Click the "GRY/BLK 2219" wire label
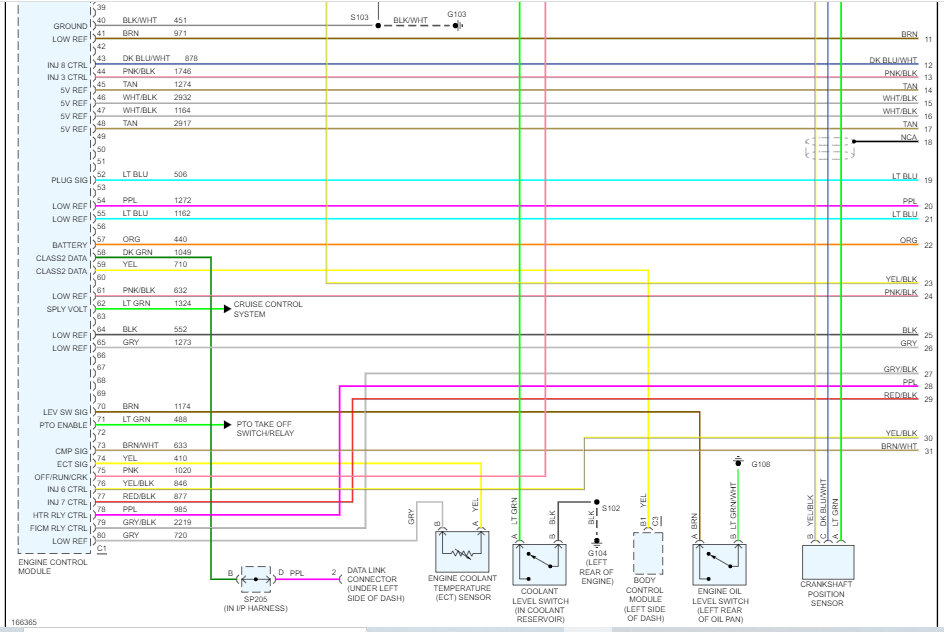This screenshot has height=632, width=944. click(157, 522)
